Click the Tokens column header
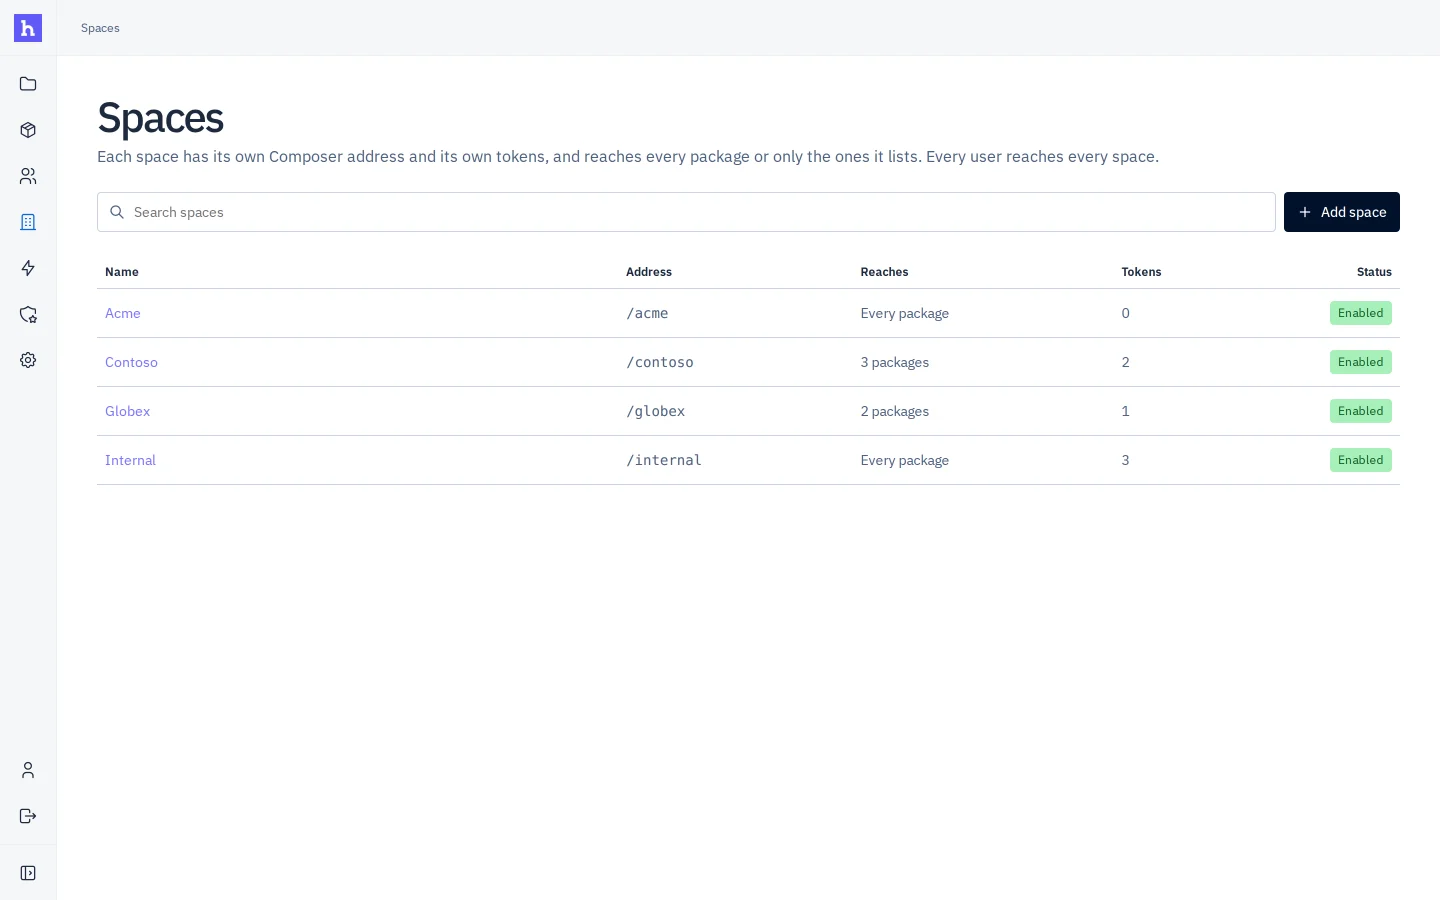The image size is (1440, 900). (1141, 272)
